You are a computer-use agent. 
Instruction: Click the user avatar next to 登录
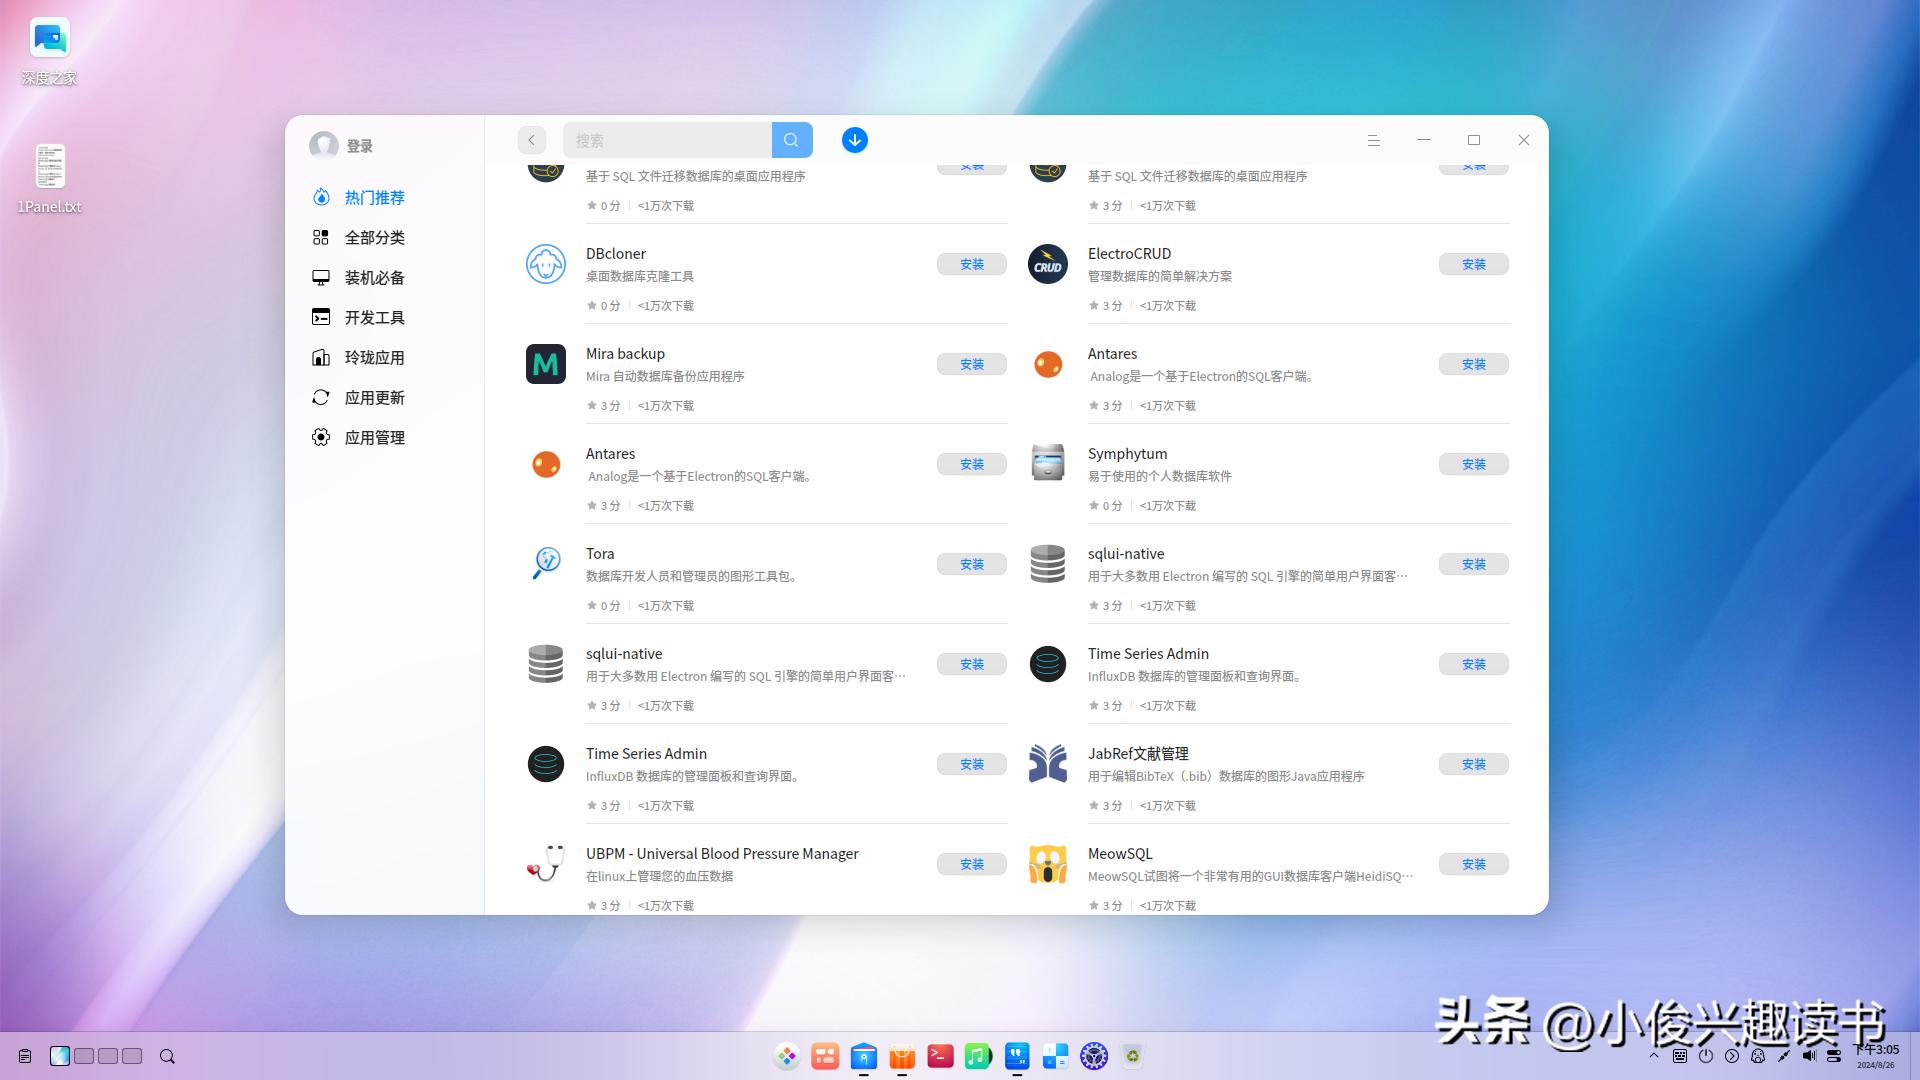(x=323, y=145)
